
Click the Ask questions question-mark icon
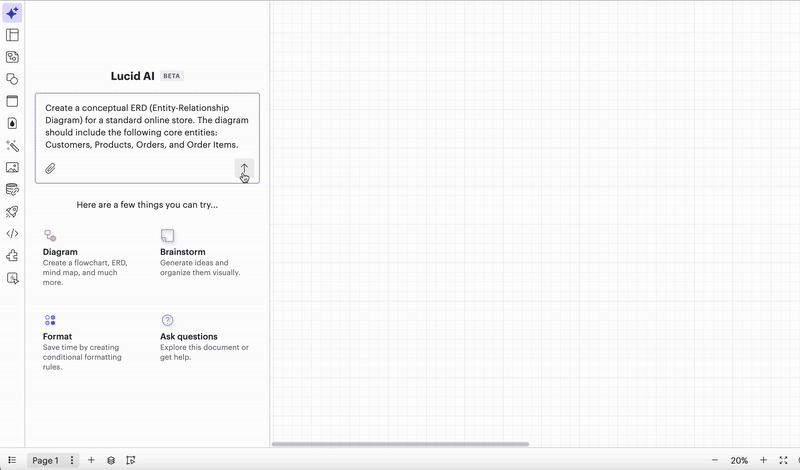click(x=167, y=320)
